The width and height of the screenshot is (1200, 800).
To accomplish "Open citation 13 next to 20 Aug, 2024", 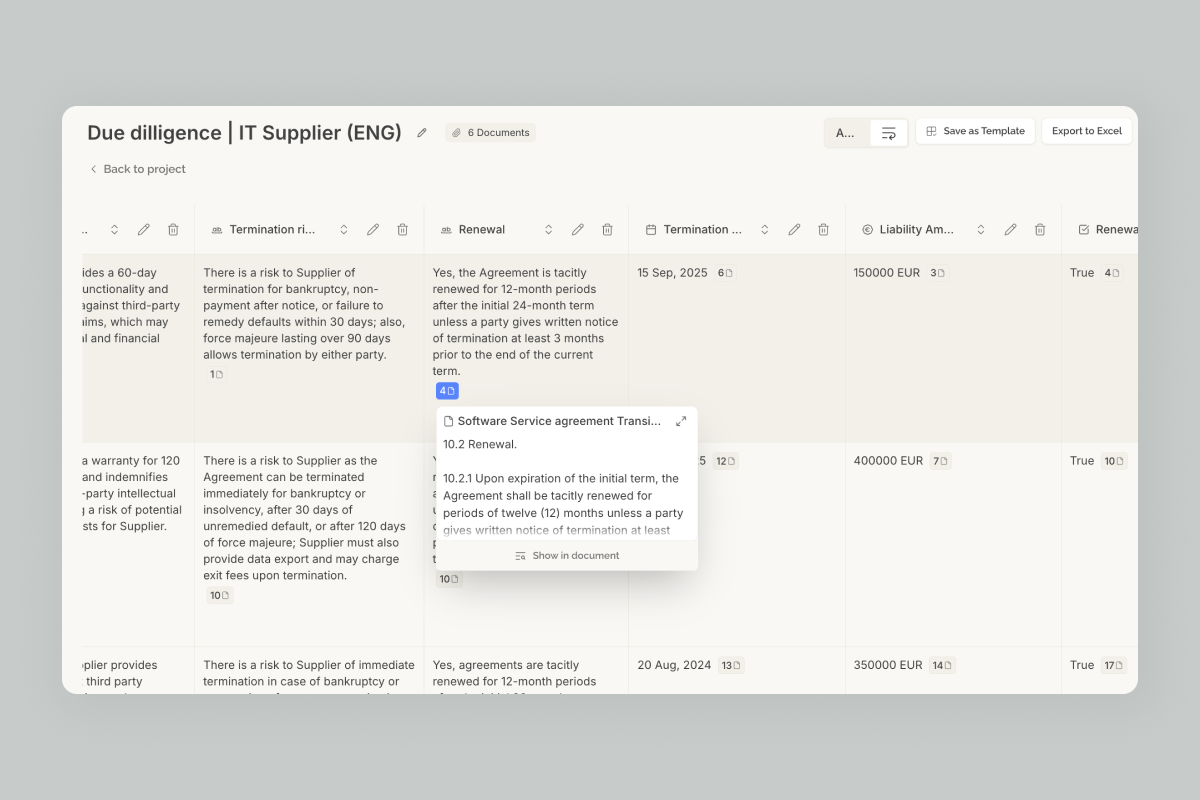I will click(732, 665).
